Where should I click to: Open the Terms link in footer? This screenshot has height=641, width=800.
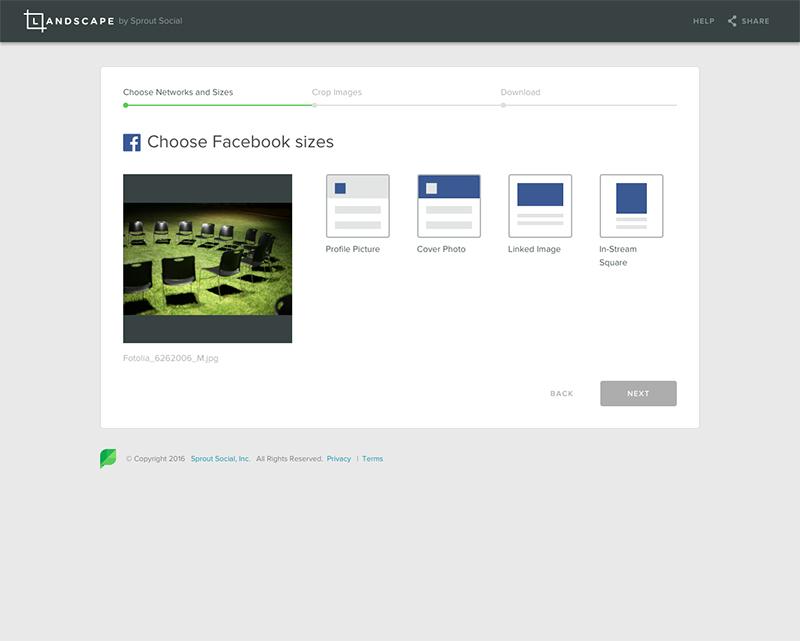(372, 459)
